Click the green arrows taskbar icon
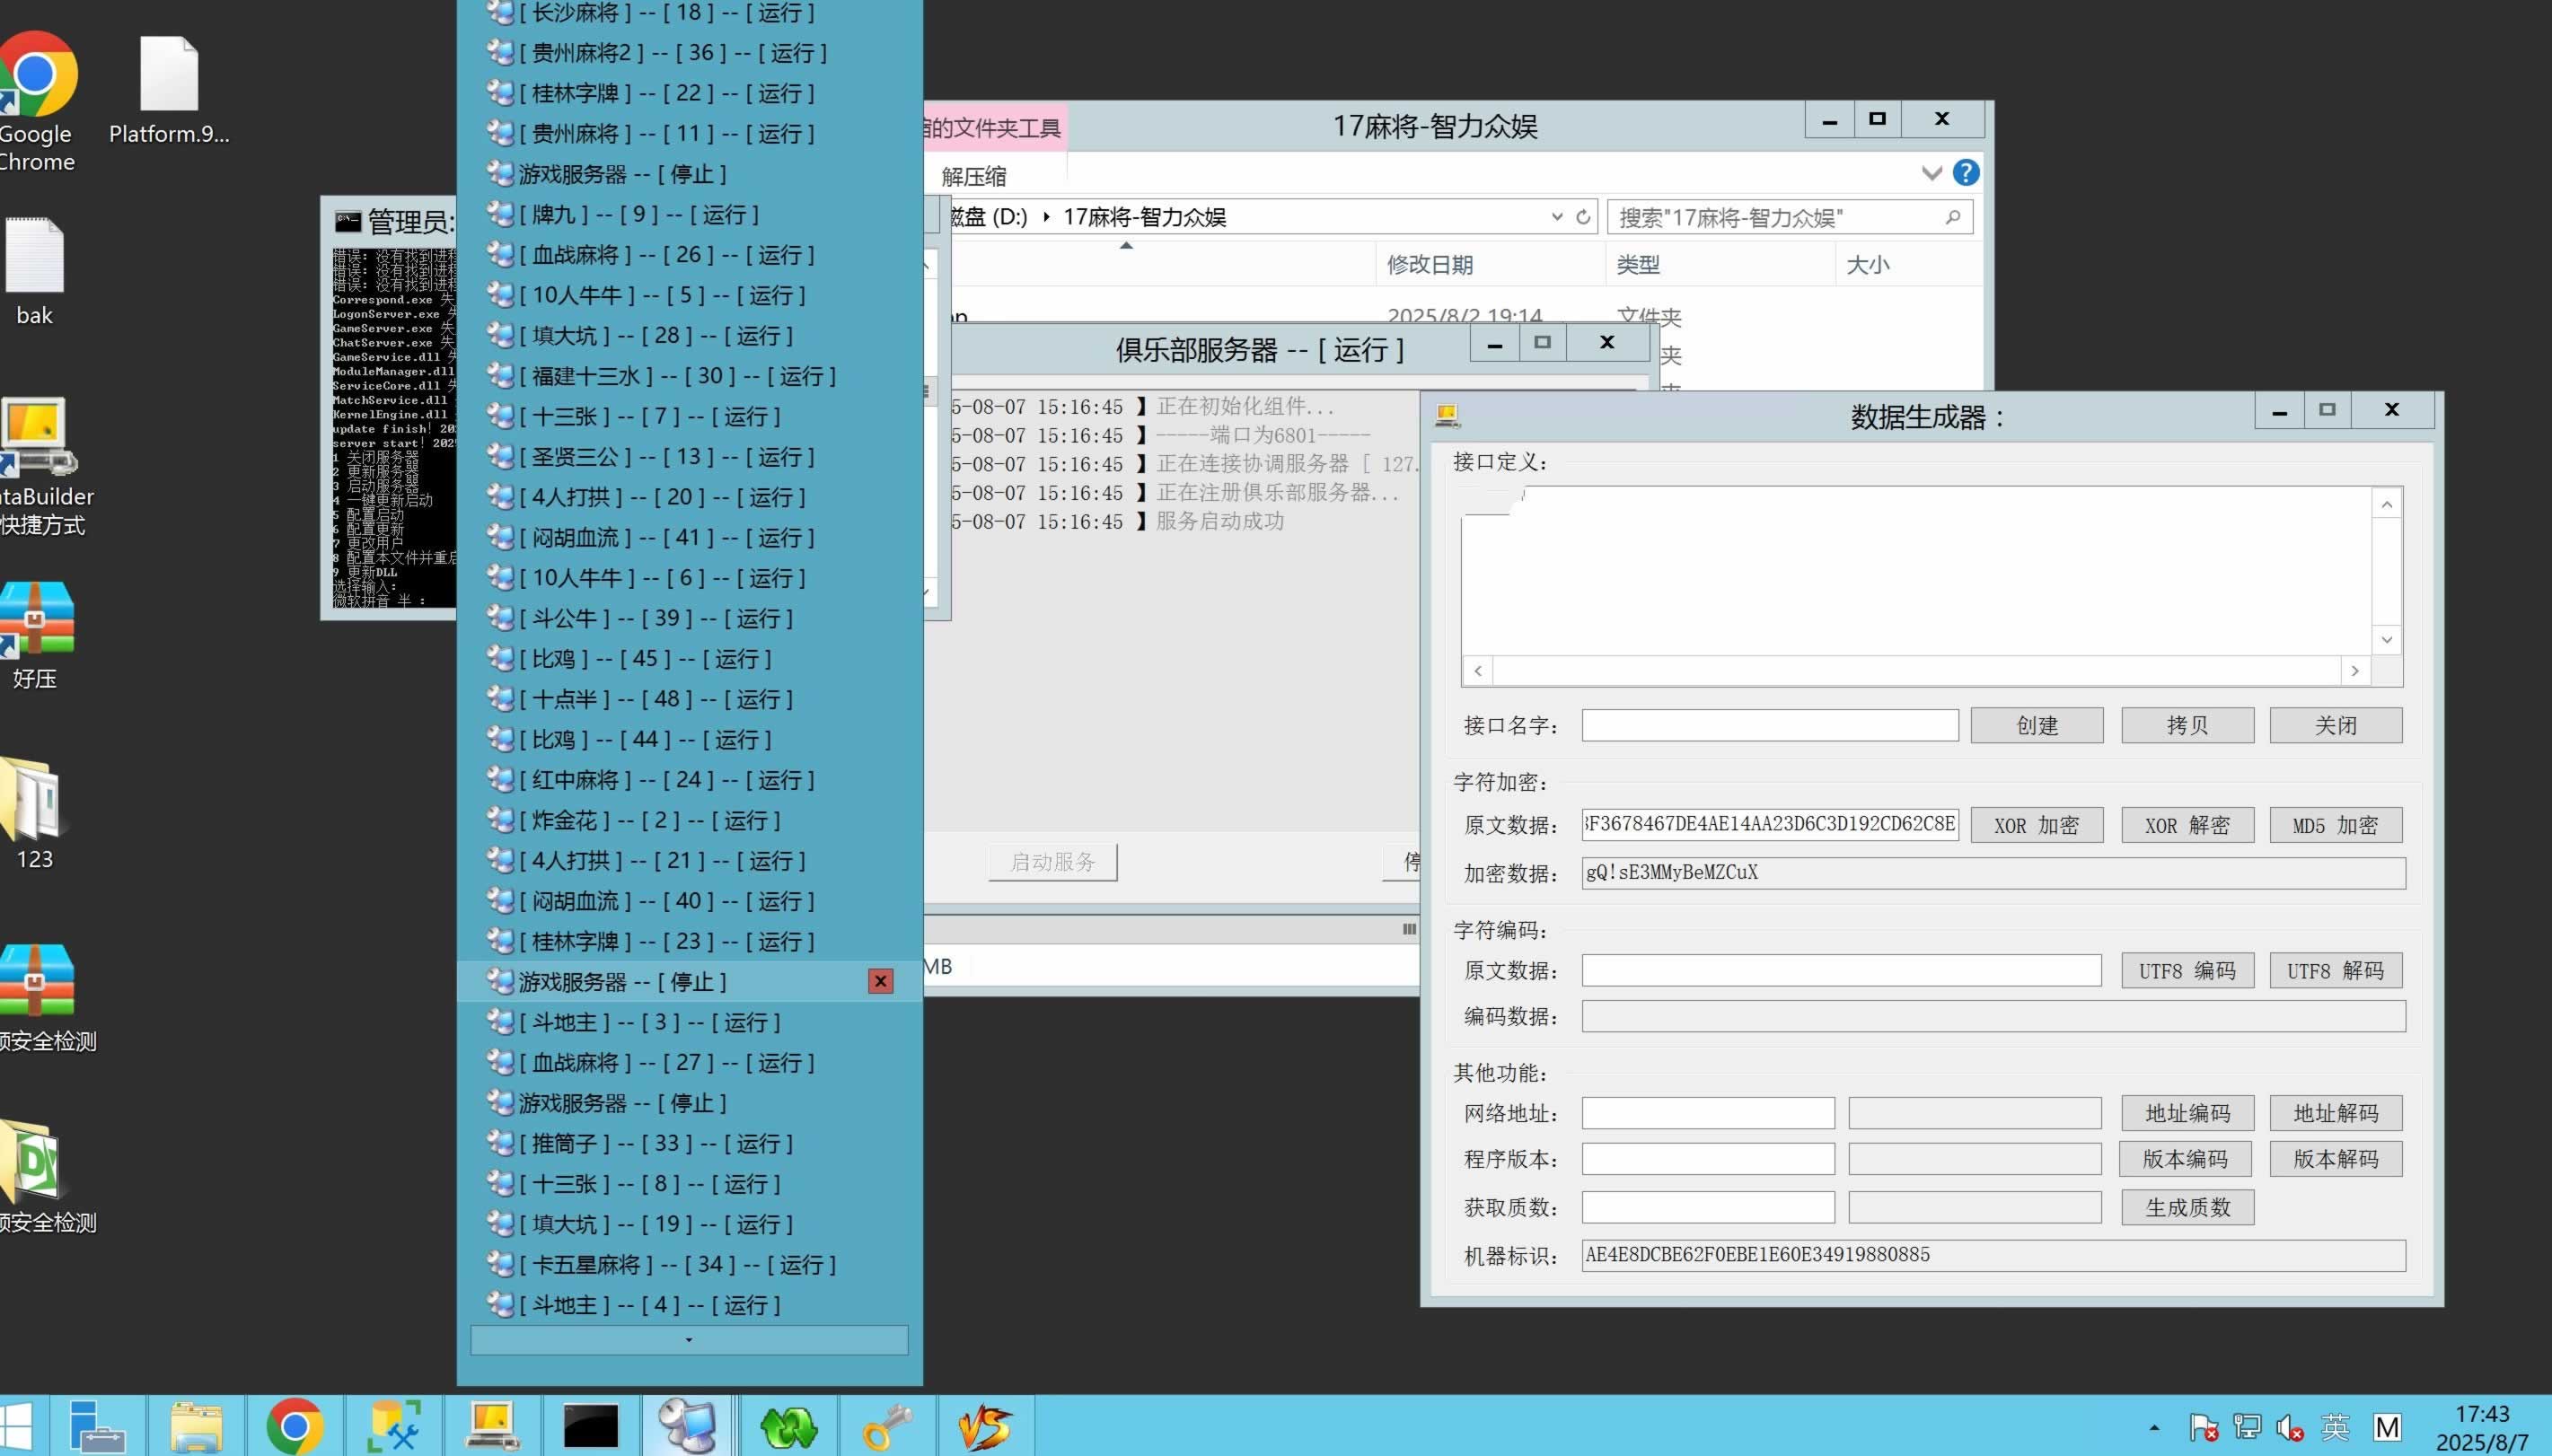2552x1456 pixels. [x=788, y=1426]
